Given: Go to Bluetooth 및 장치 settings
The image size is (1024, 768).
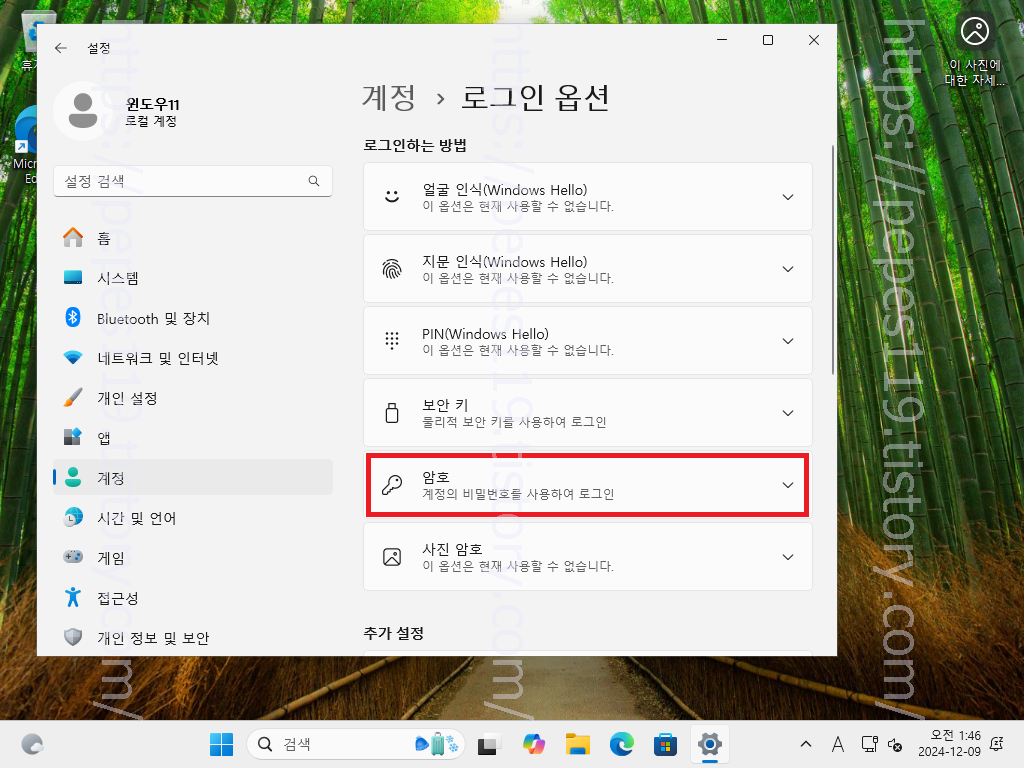Looking at the screenshot, I should (x=193, y=318).
